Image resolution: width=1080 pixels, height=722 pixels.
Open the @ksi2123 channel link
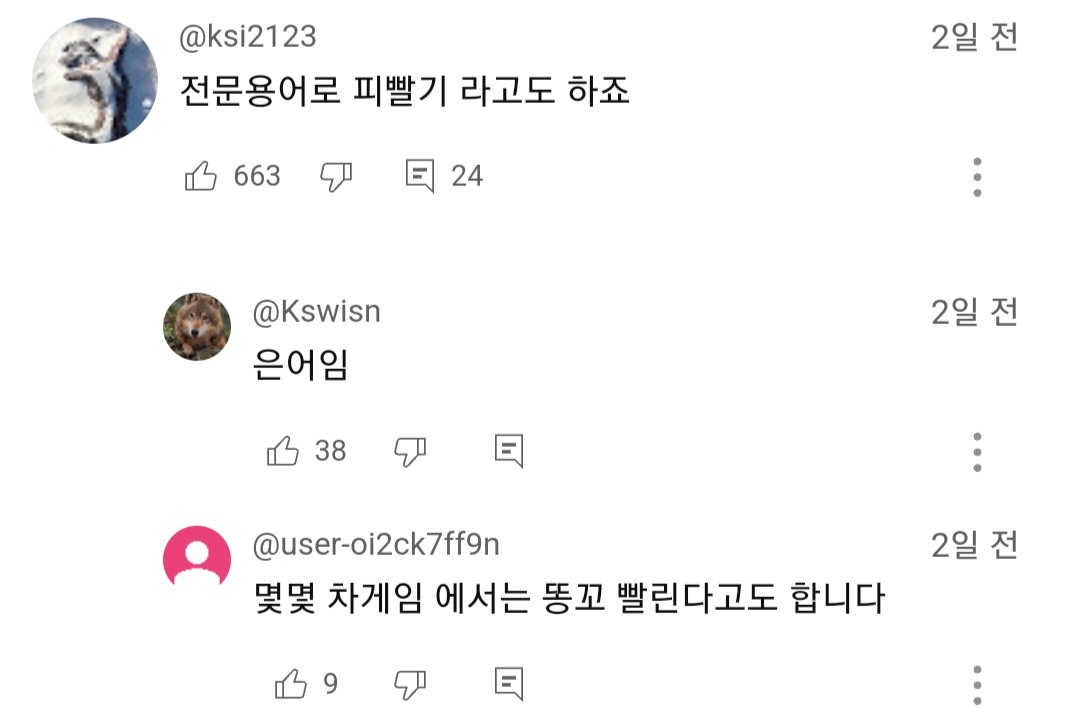pos(248,37)
